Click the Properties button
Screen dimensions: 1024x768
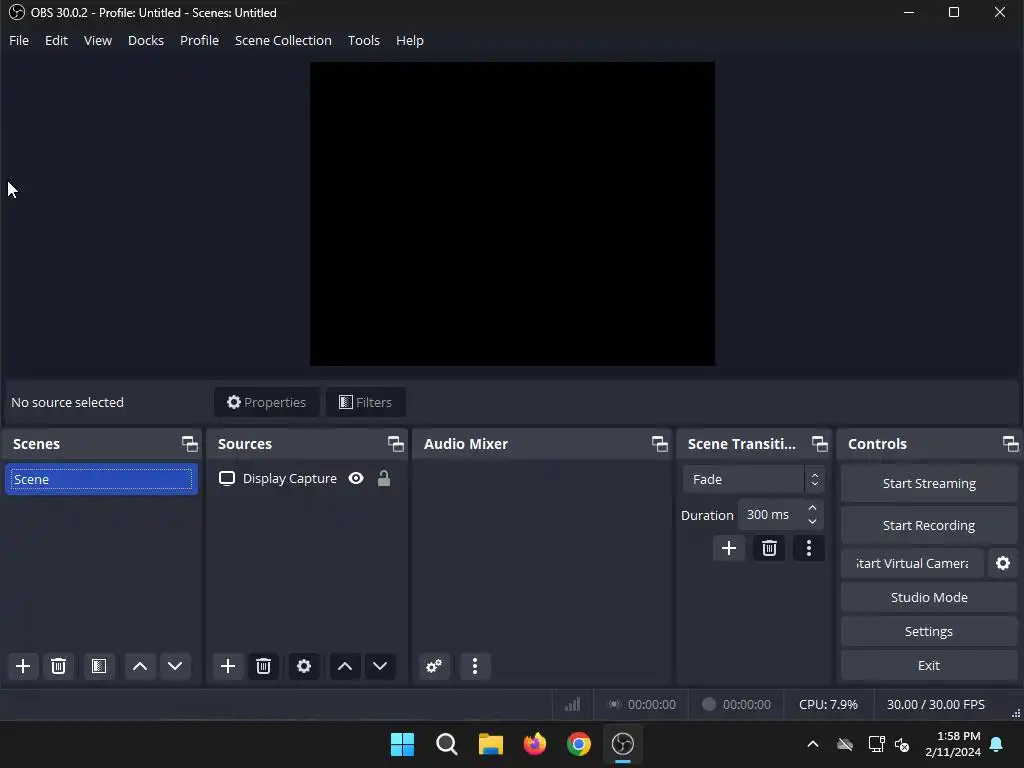(266, 402)
